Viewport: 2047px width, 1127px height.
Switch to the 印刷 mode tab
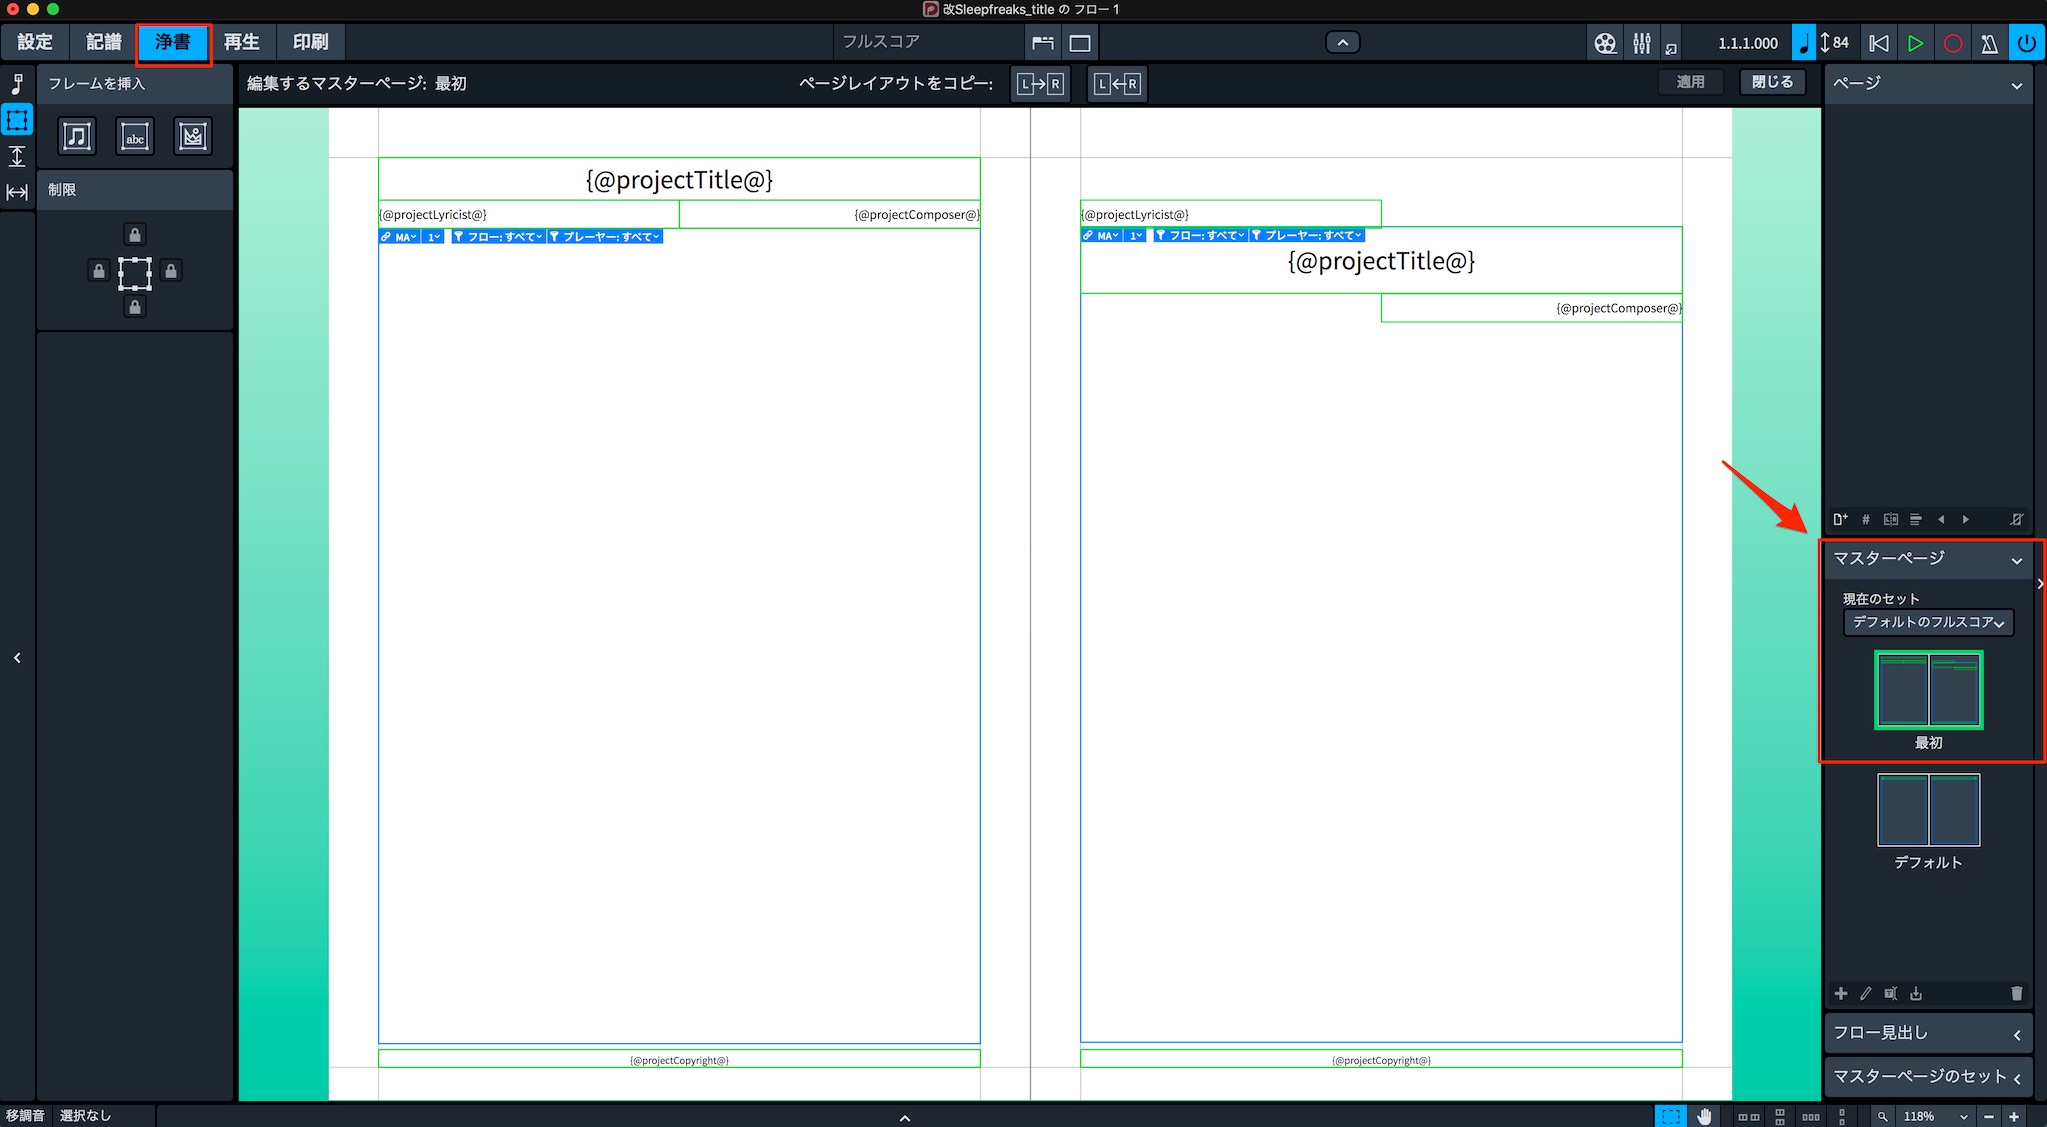pos(310,42)
